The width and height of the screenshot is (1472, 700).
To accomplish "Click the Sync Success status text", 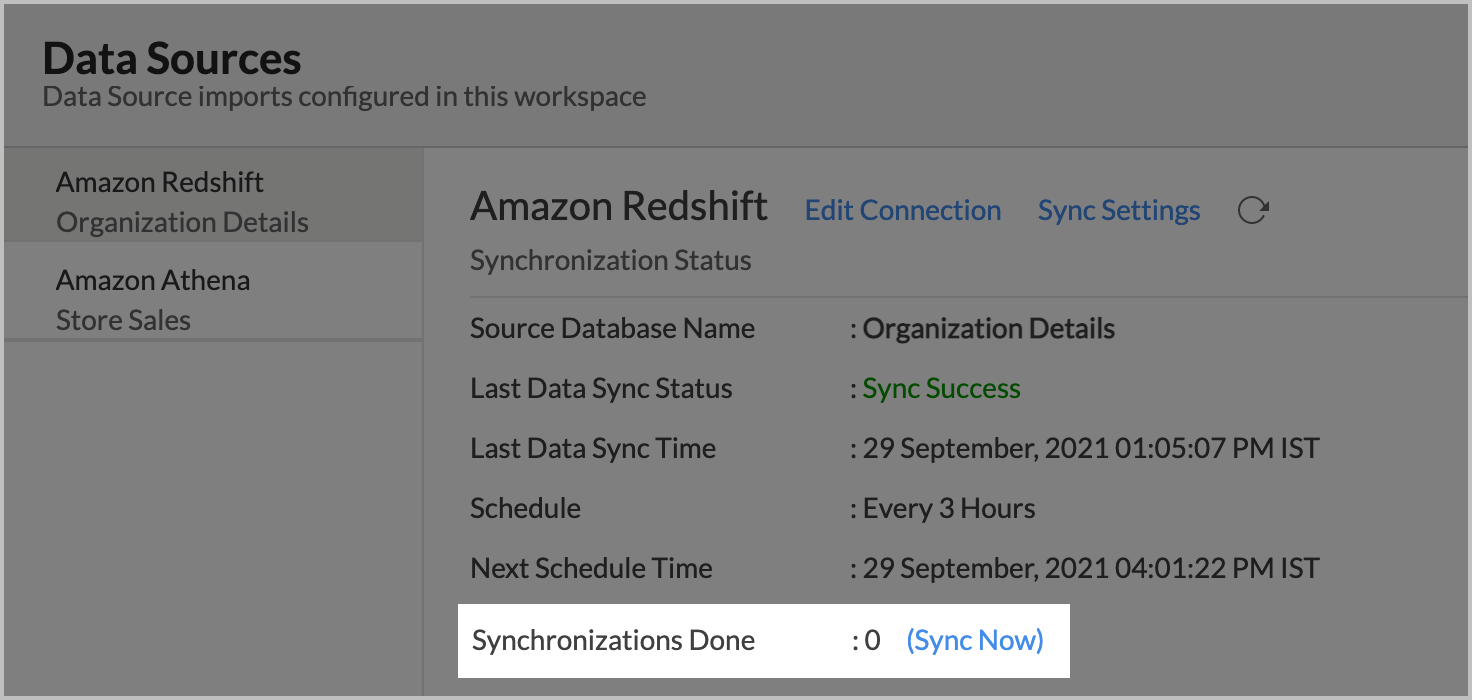I will tap(942, 388).
